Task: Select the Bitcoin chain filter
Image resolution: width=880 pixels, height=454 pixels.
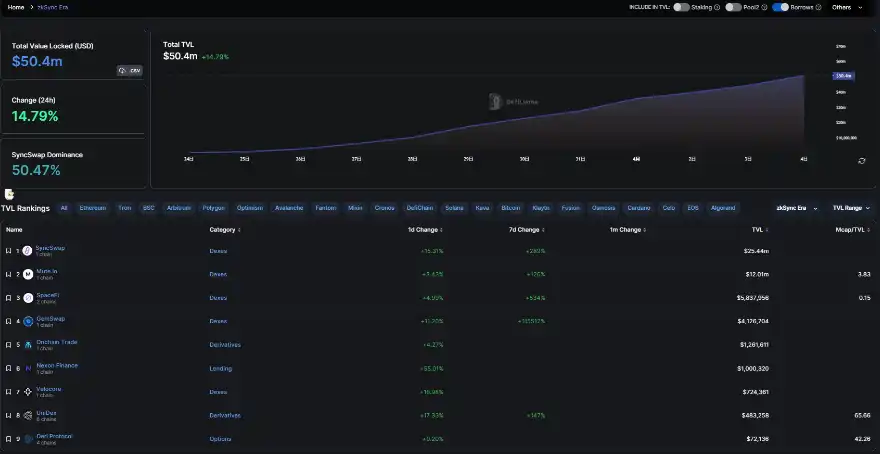Action: click(x=511, y=208)
